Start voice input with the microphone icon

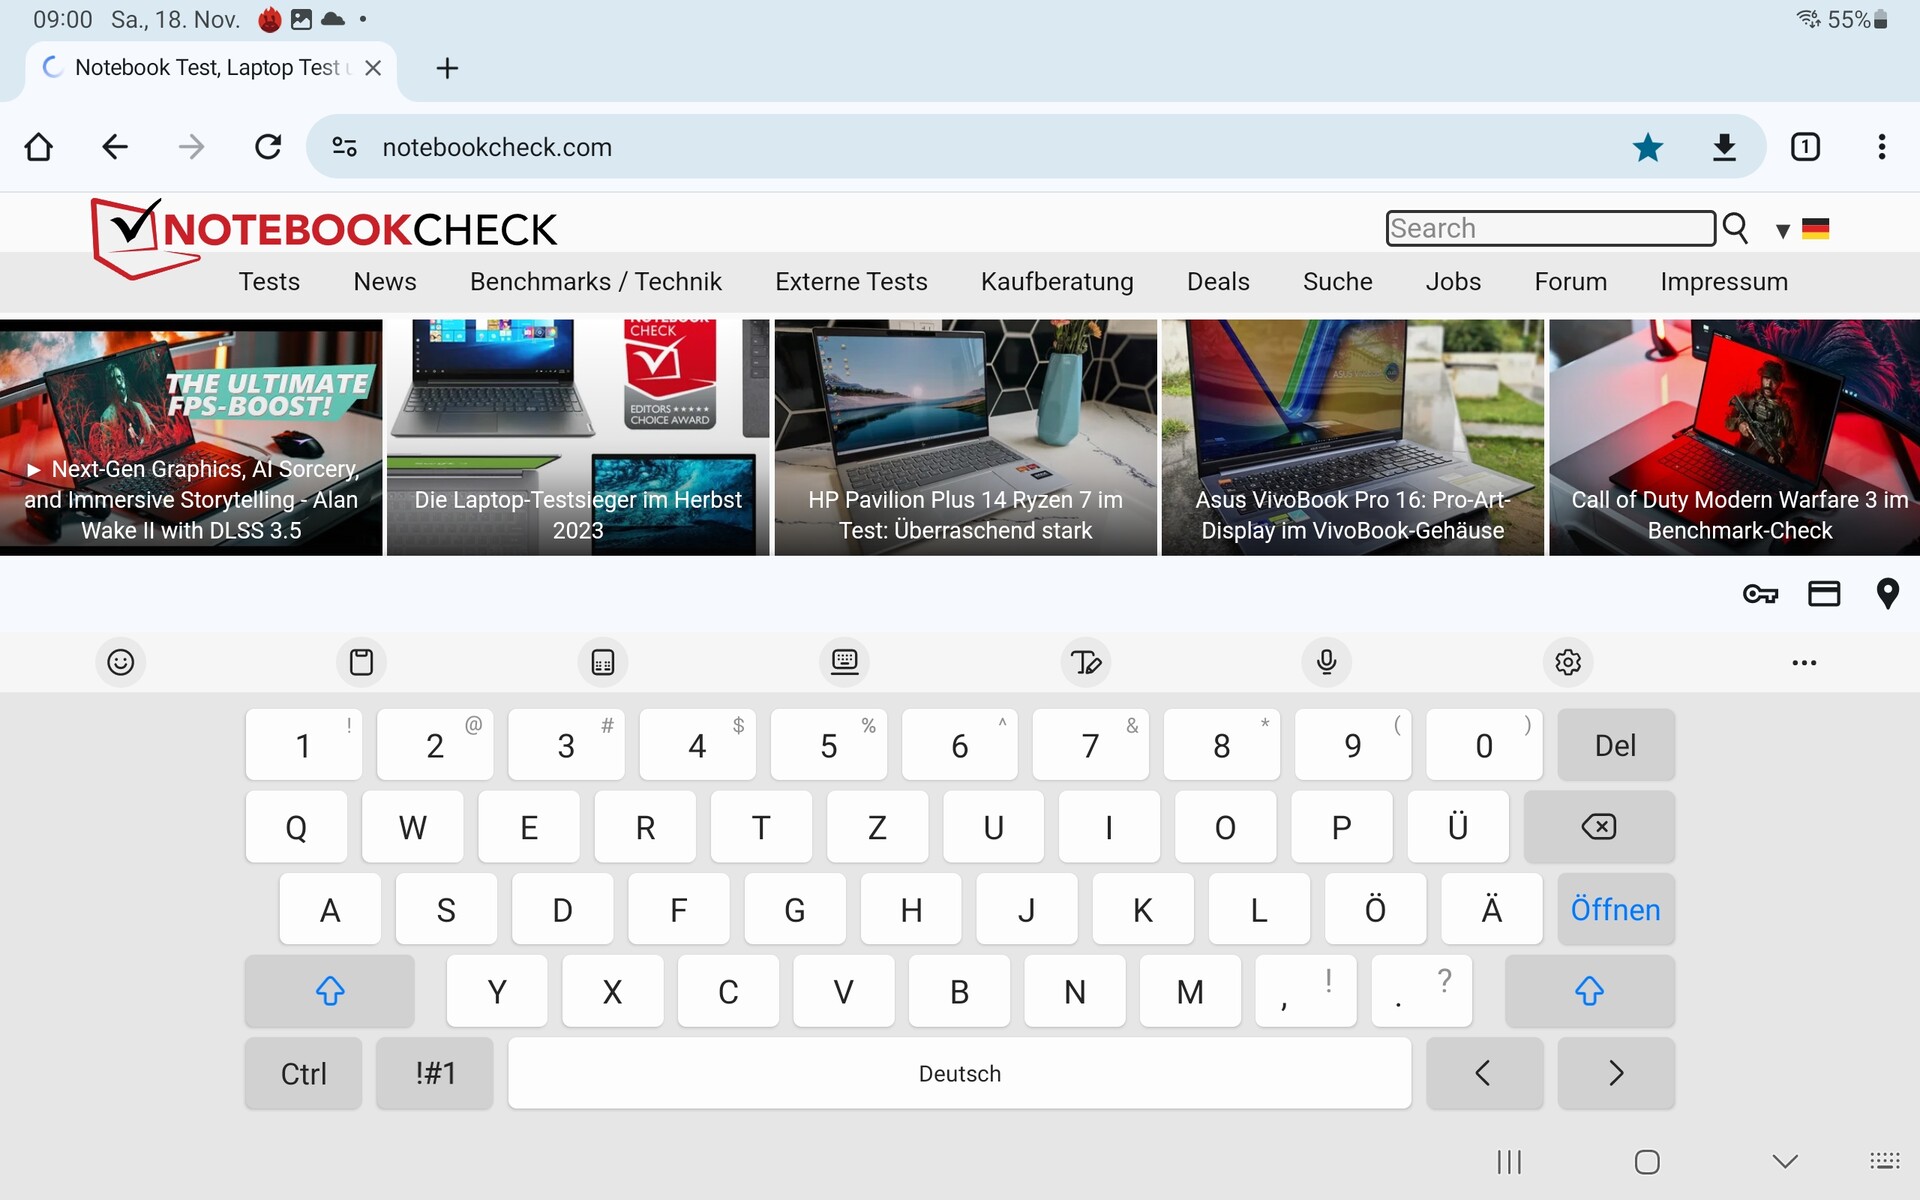pyautogui.click(x=1326, y=662)
